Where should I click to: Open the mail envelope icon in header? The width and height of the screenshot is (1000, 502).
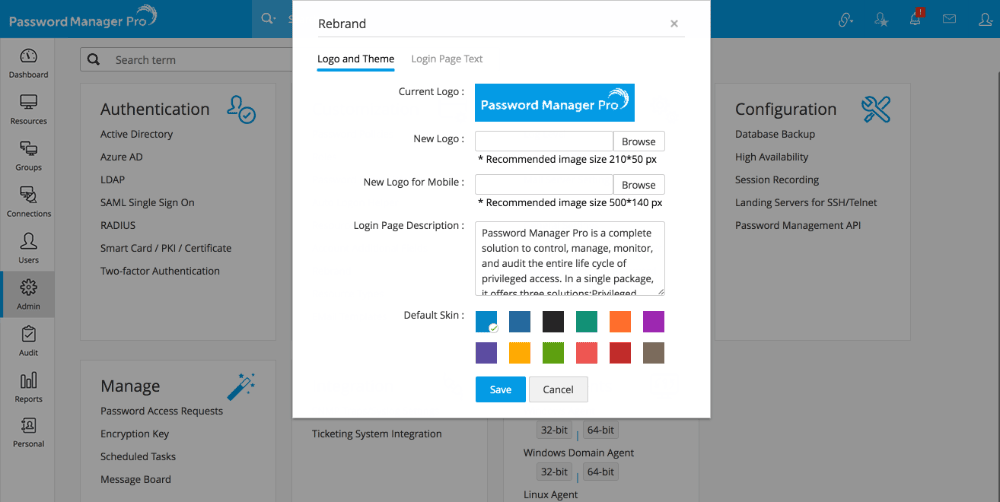[x=949, y=19]
